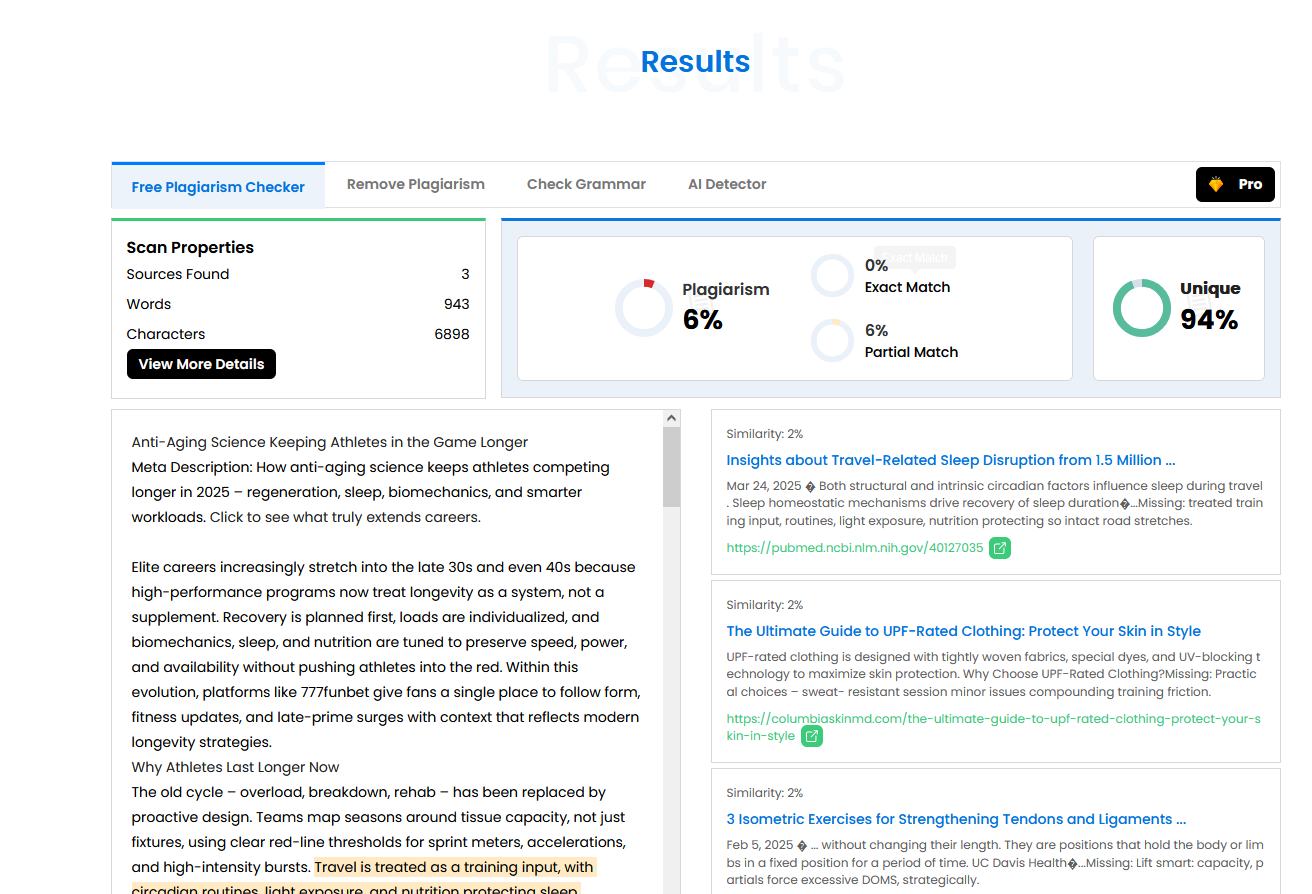Image resolution: width=1312 pixels, height=894 pixels.
Task: Click View More Details button
Action: [x=201, y=364]
